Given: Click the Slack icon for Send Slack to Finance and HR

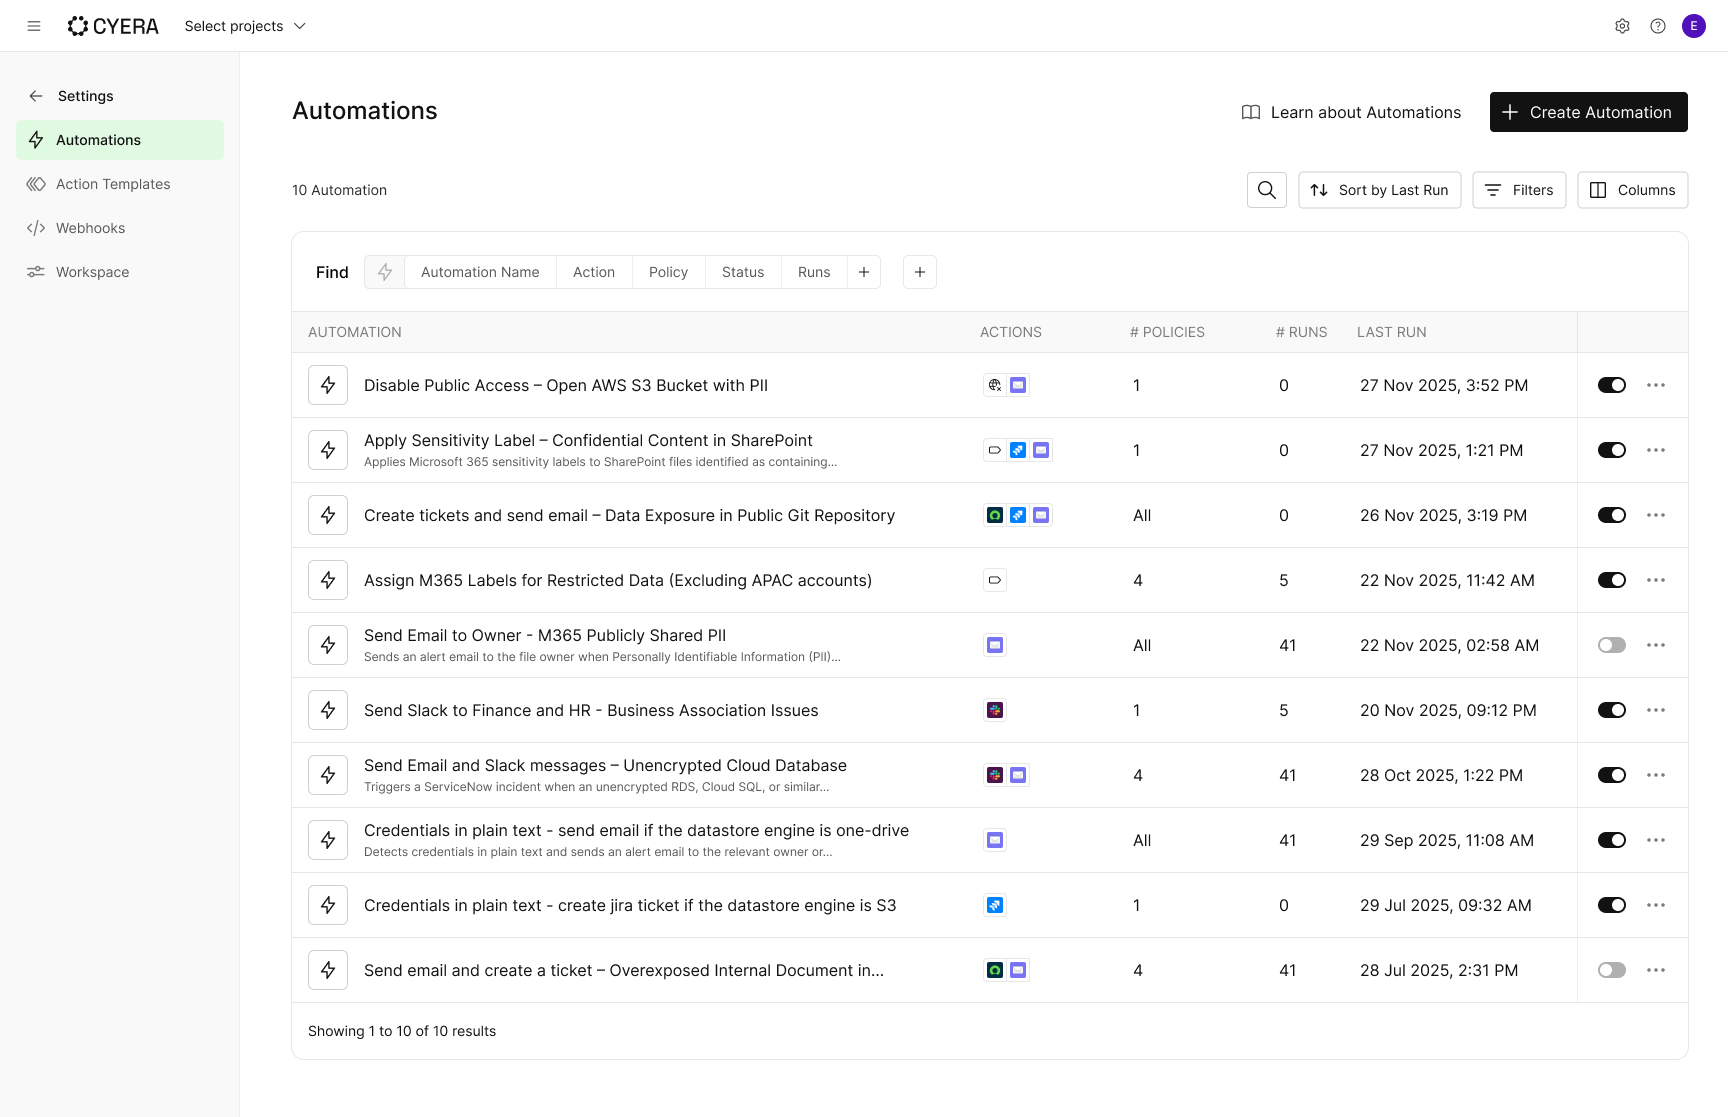Looking at the screenshot, I should tap(994, 710).
